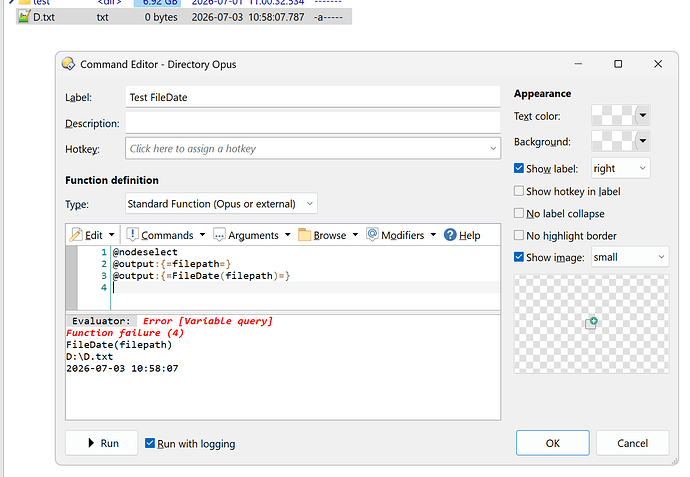Maximize the Command Editor window
The width and height of the screenshot is (690, 477).
pos(618,64)
